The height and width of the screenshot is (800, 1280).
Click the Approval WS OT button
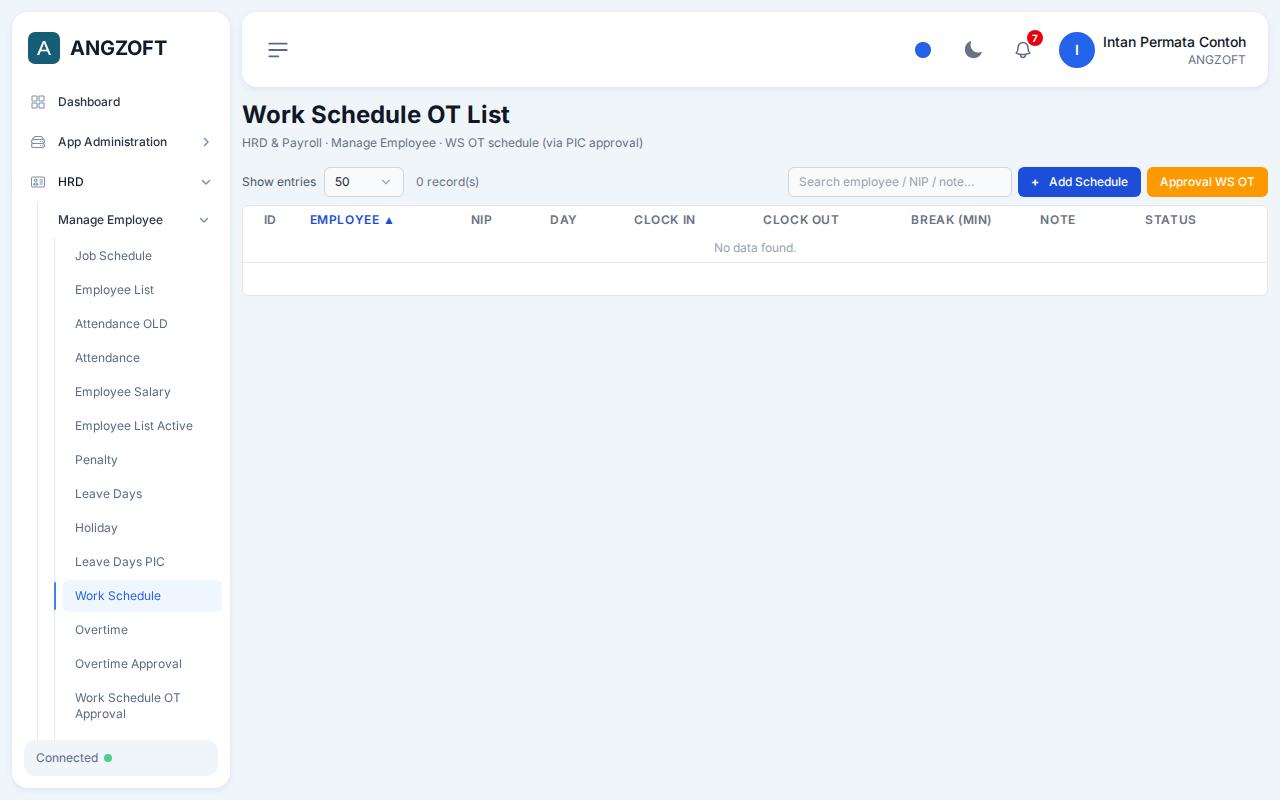(x=1207, y=182)
